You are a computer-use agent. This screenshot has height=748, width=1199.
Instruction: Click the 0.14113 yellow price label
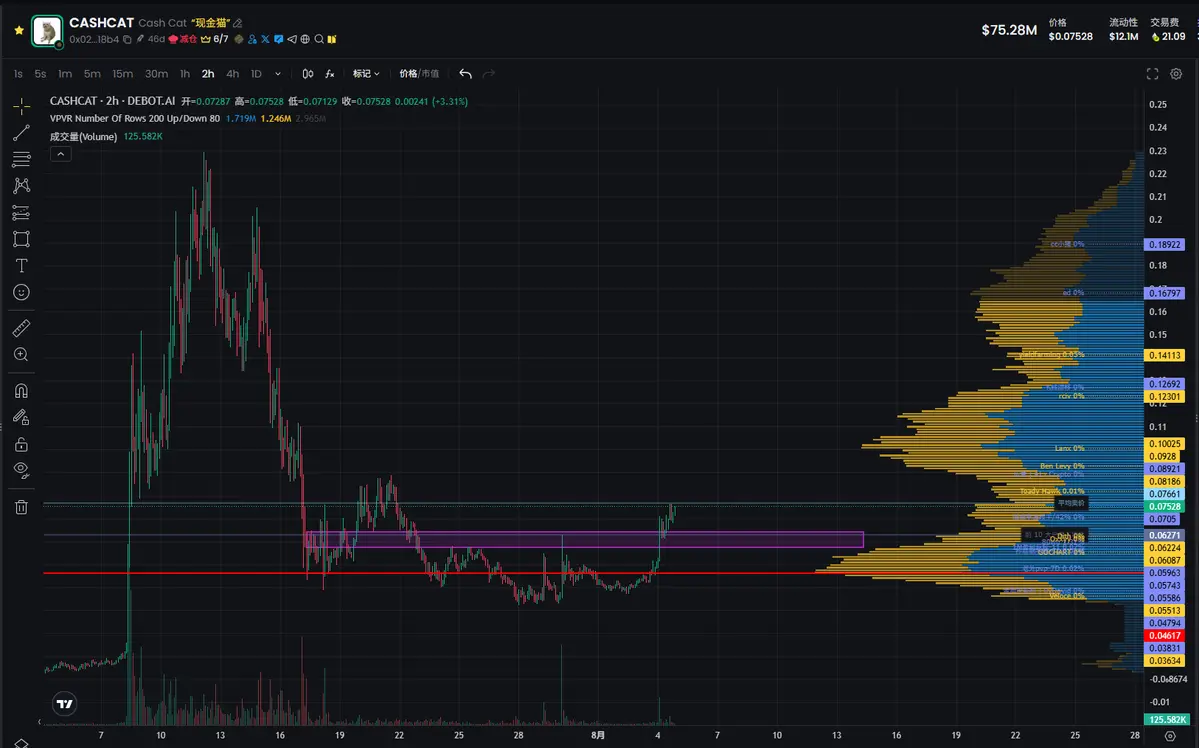pyautogui.click(x=1165, y=355)
